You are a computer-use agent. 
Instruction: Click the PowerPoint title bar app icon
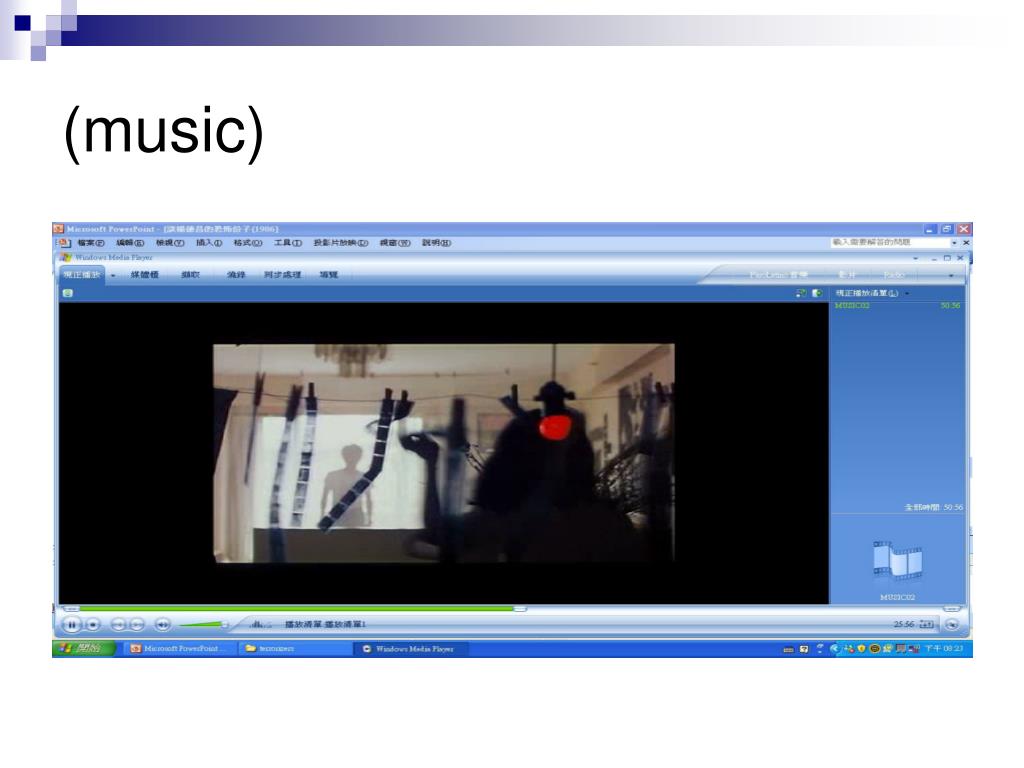[59, 229]
